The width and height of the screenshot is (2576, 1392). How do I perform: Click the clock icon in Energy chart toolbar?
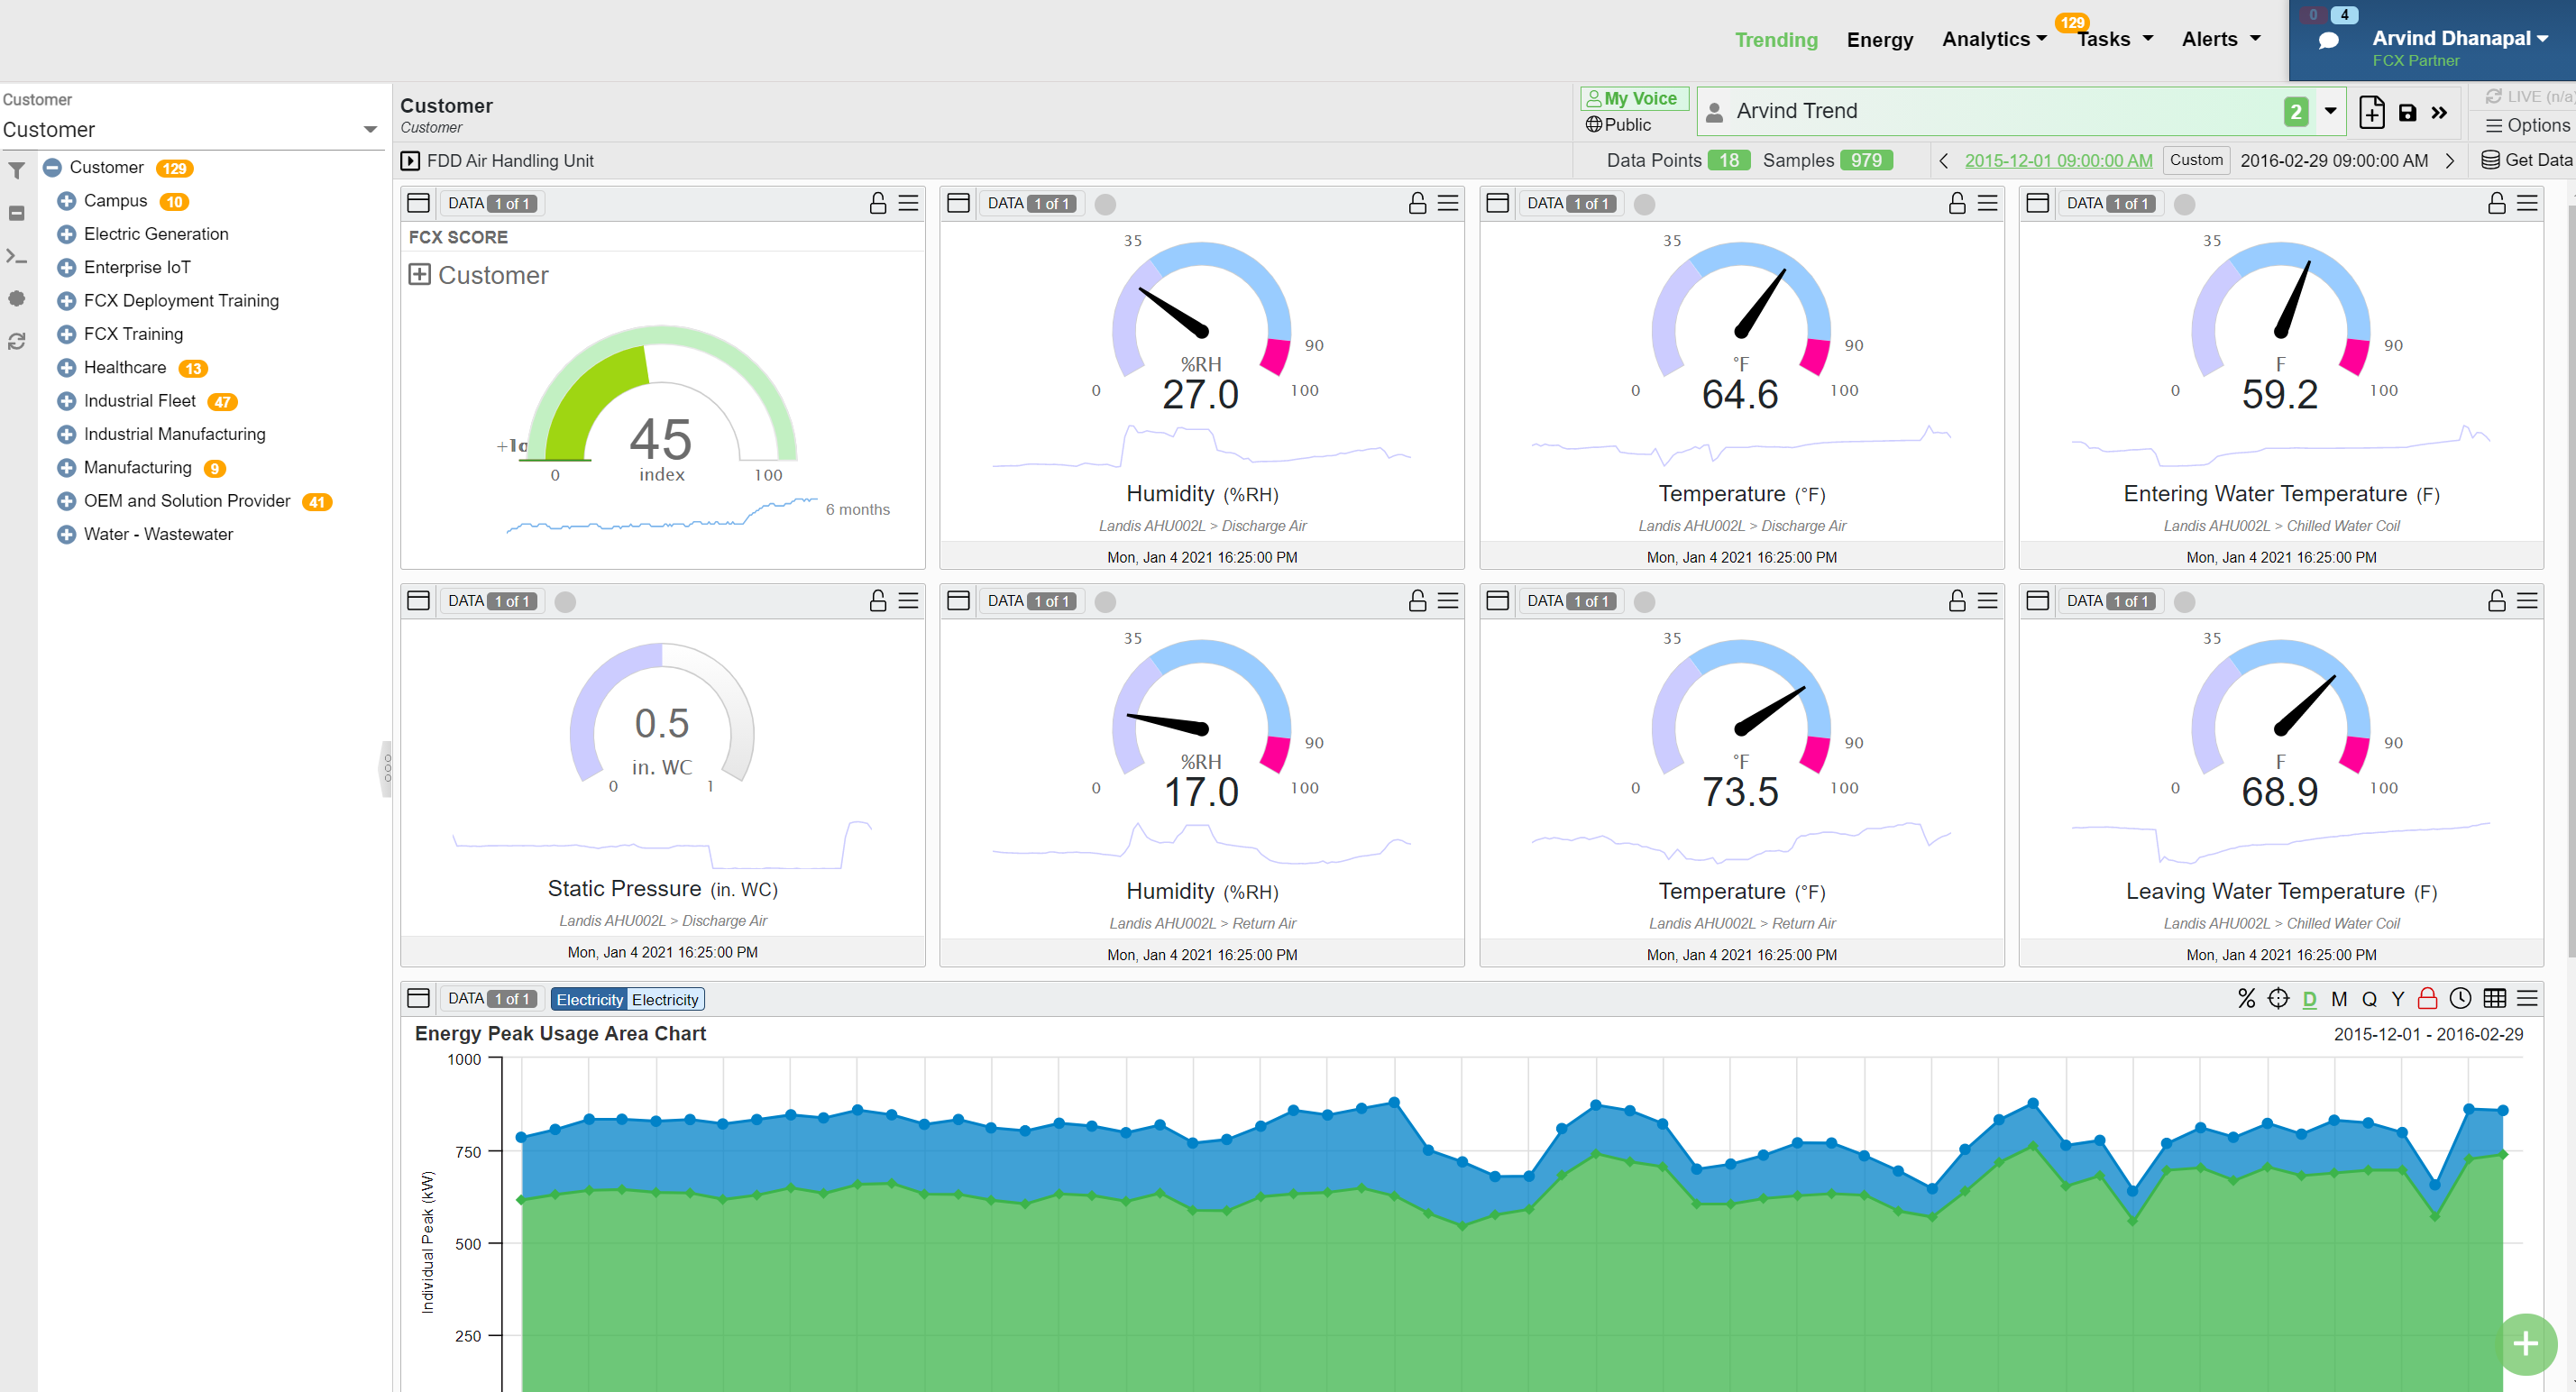pyautogui.click(x=2460, y=998)
